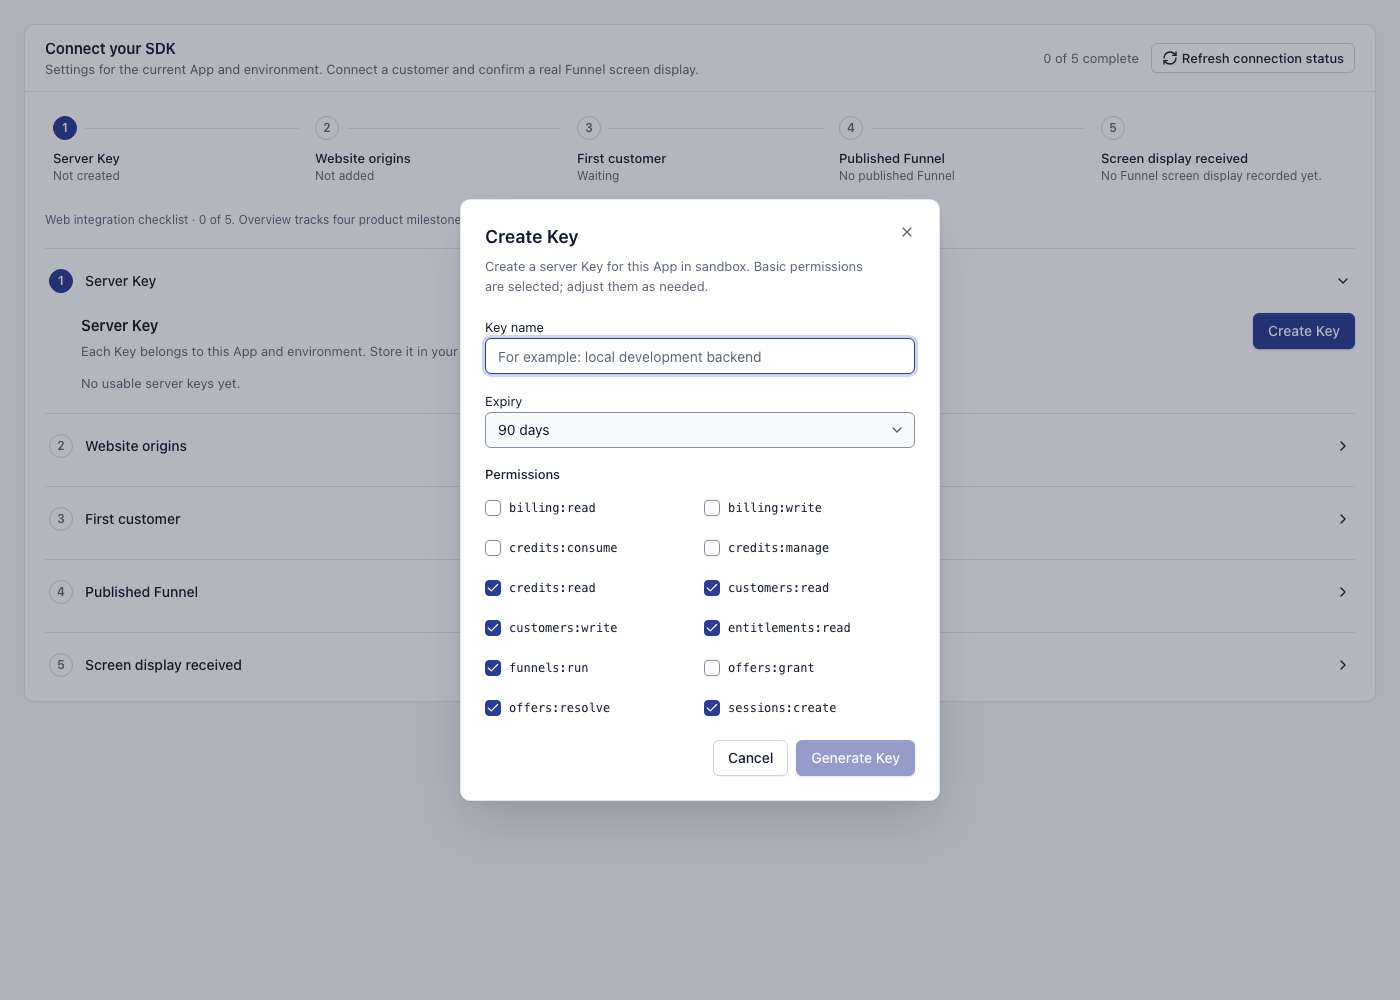
Task: Disable the entitlements:read permission
Action: click(712, 628)
